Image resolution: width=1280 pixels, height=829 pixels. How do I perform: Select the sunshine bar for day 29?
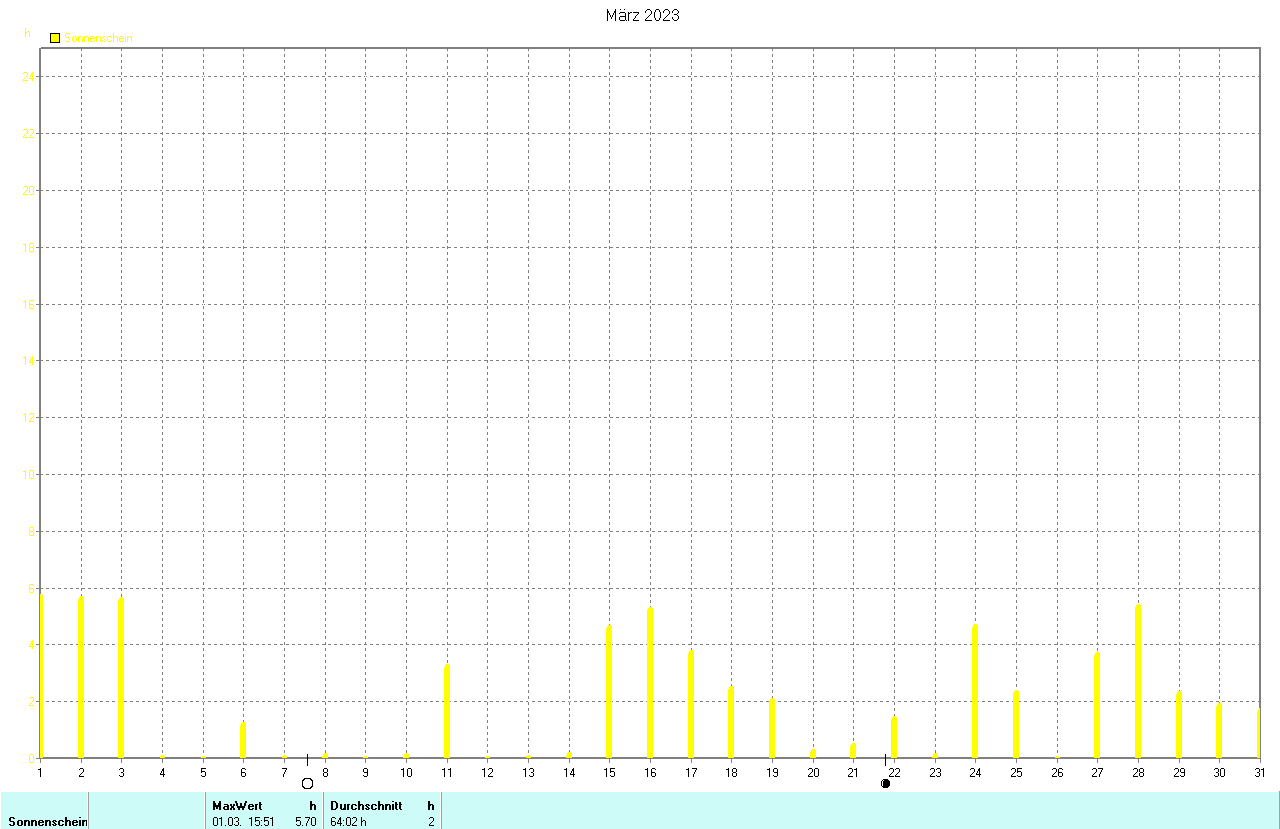(x=1179, y=725)
